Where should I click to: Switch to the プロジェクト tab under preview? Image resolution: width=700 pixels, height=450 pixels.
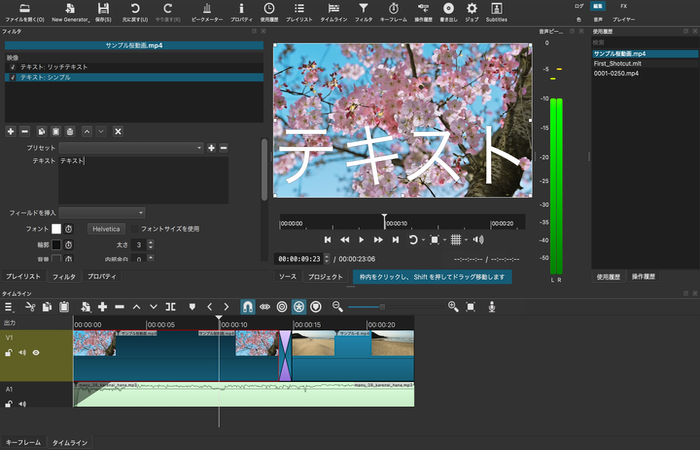click(325, 276)
